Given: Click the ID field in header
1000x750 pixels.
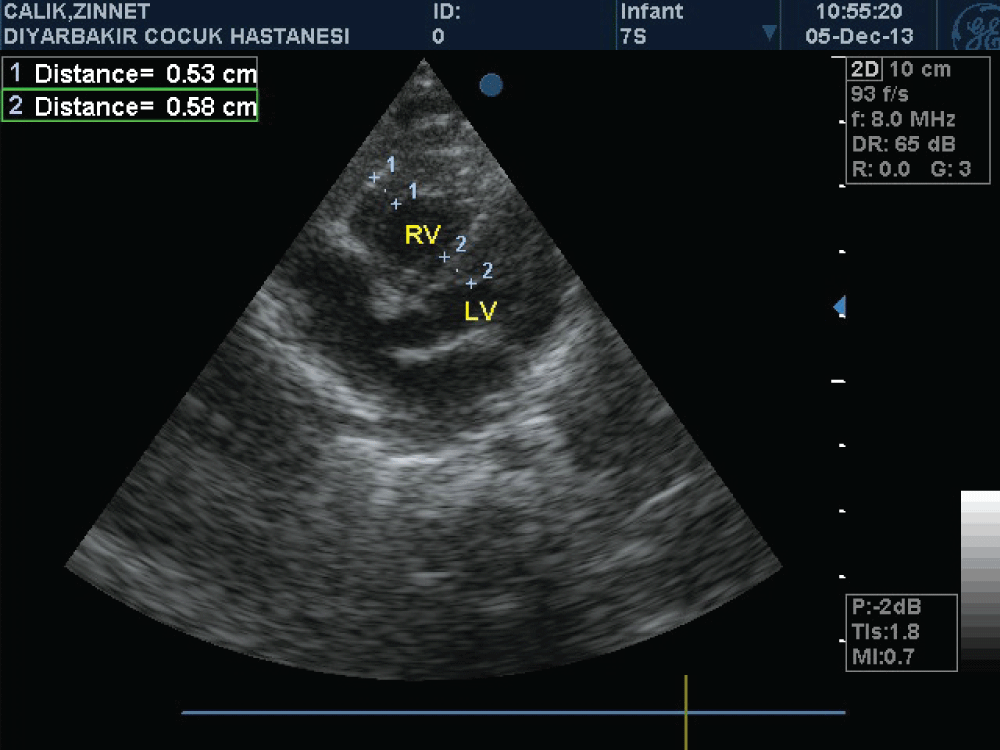Looking at the screenshot, I should [447, 12].
